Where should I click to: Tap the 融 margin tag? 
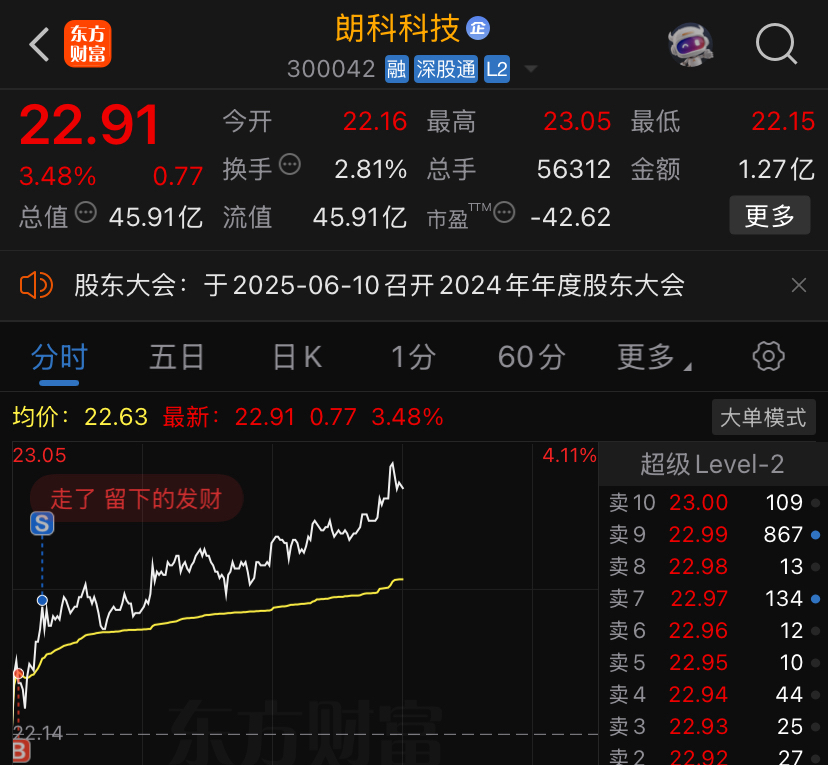(397, 69)
